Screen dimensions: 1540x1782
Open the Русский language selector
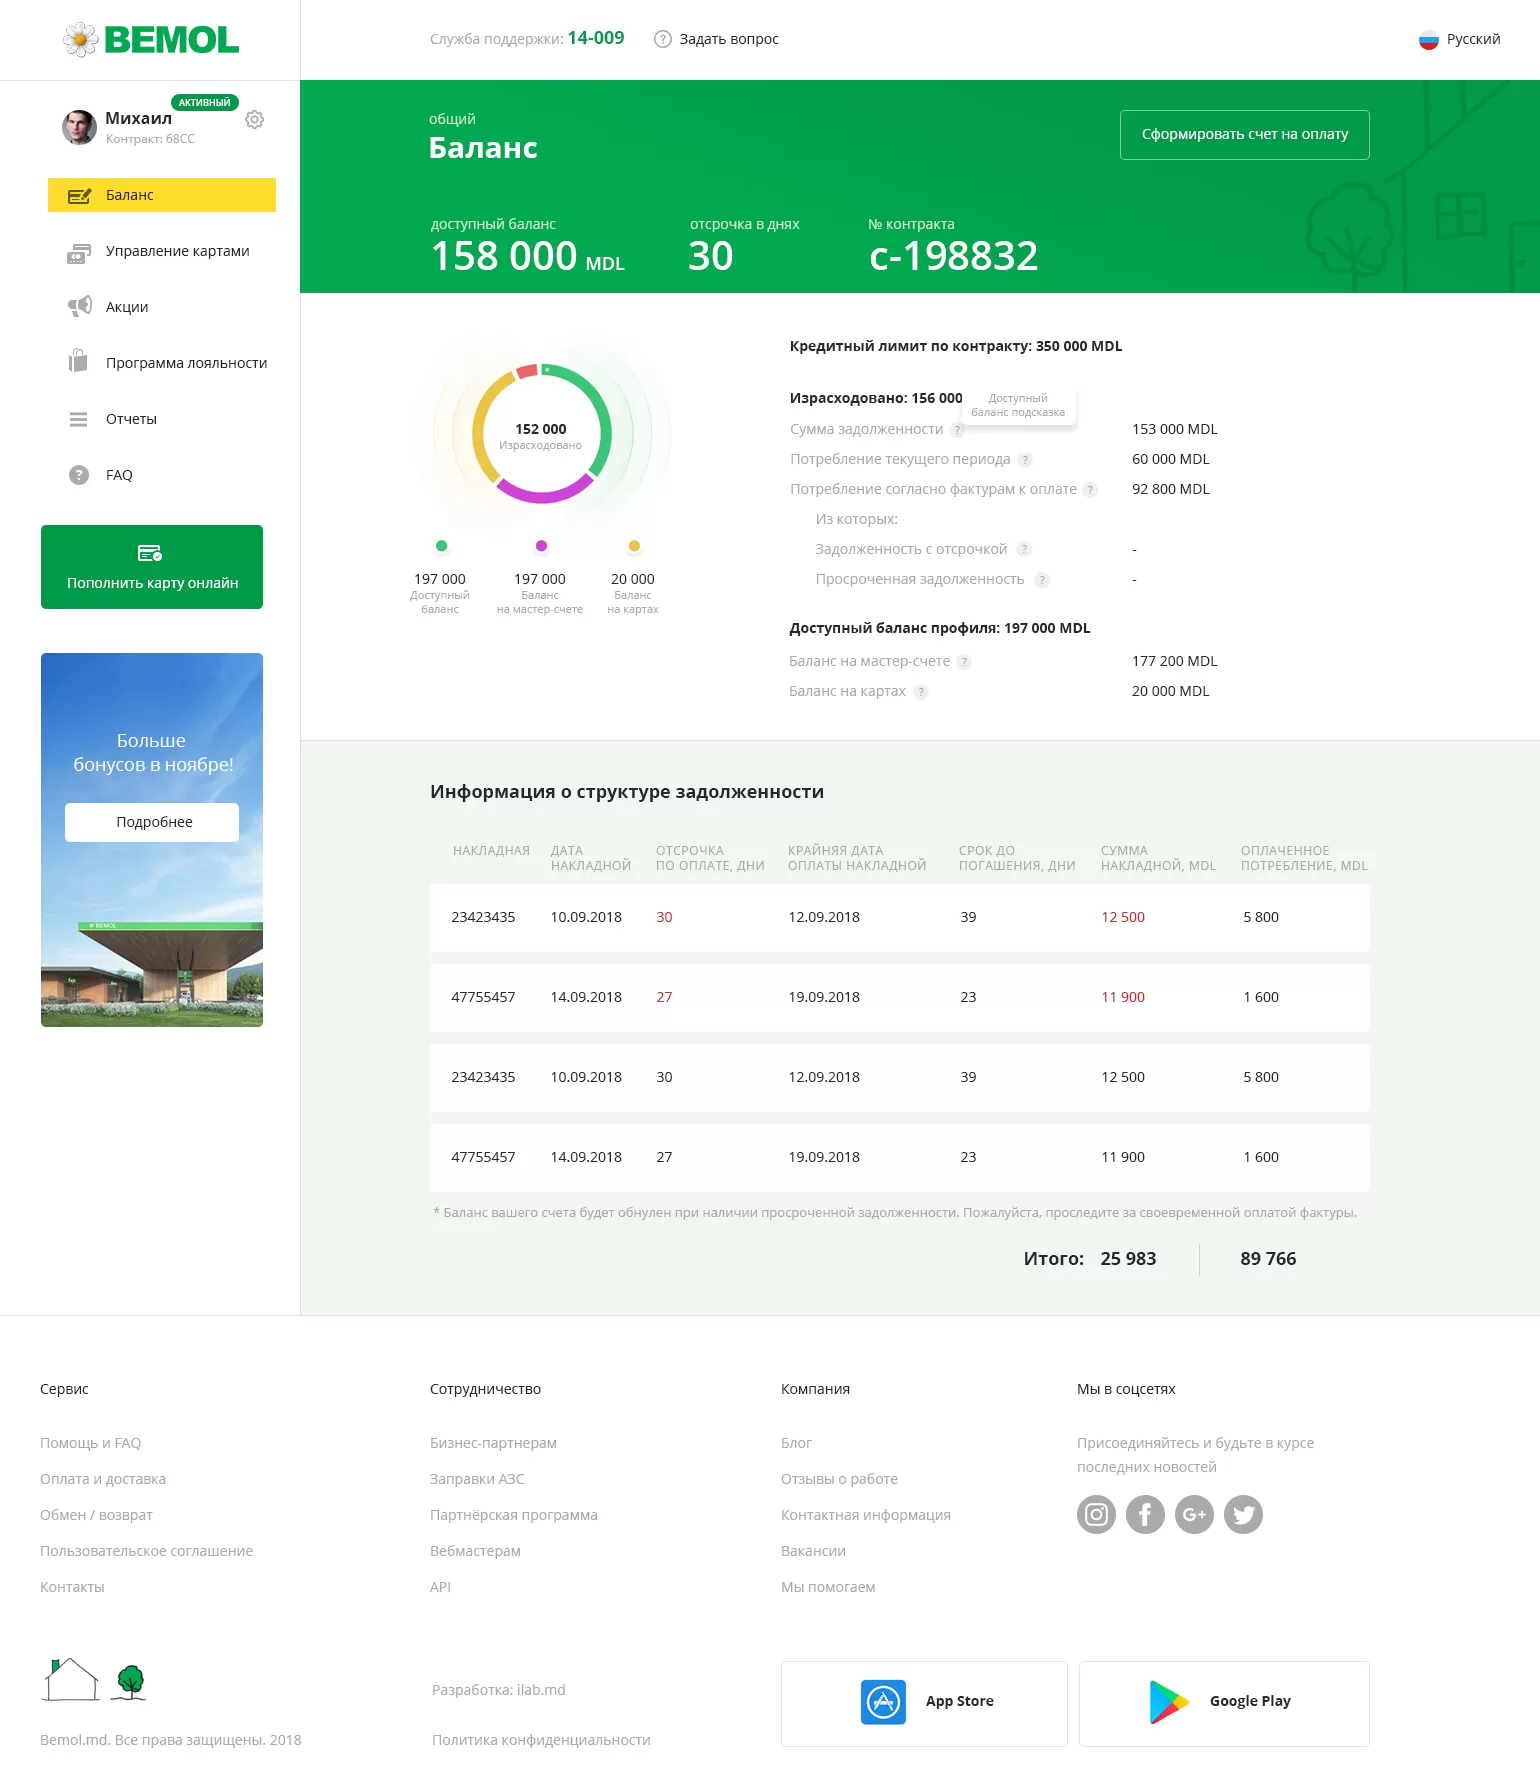1459,40
